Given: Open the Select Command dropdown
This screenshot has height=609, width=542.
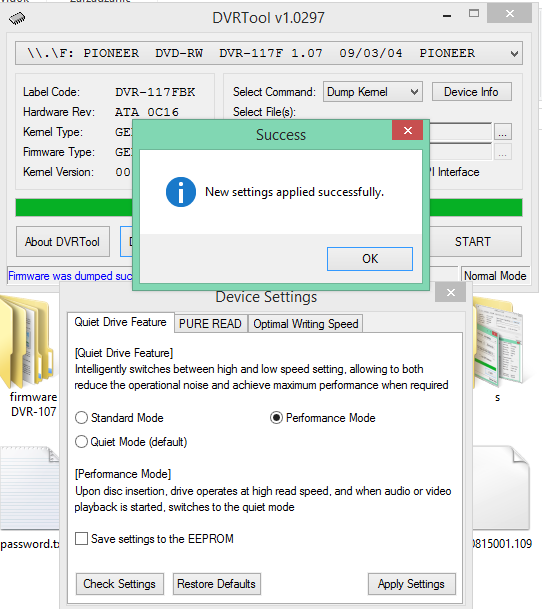Looking at the screenshot, I should coord(373,92).
